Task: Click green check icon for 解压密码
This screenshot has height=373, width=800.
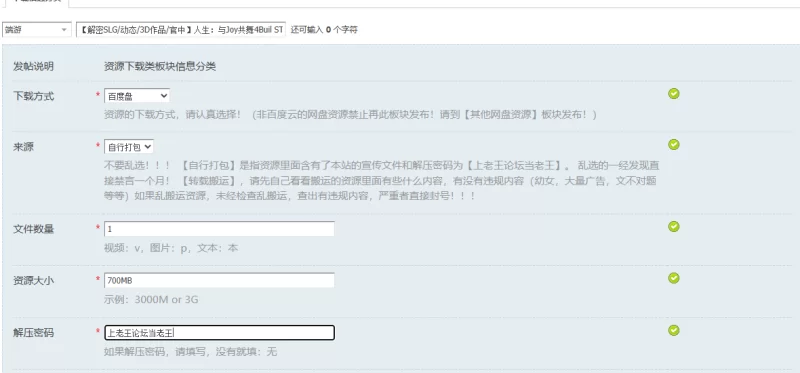Action: (674, 330)
